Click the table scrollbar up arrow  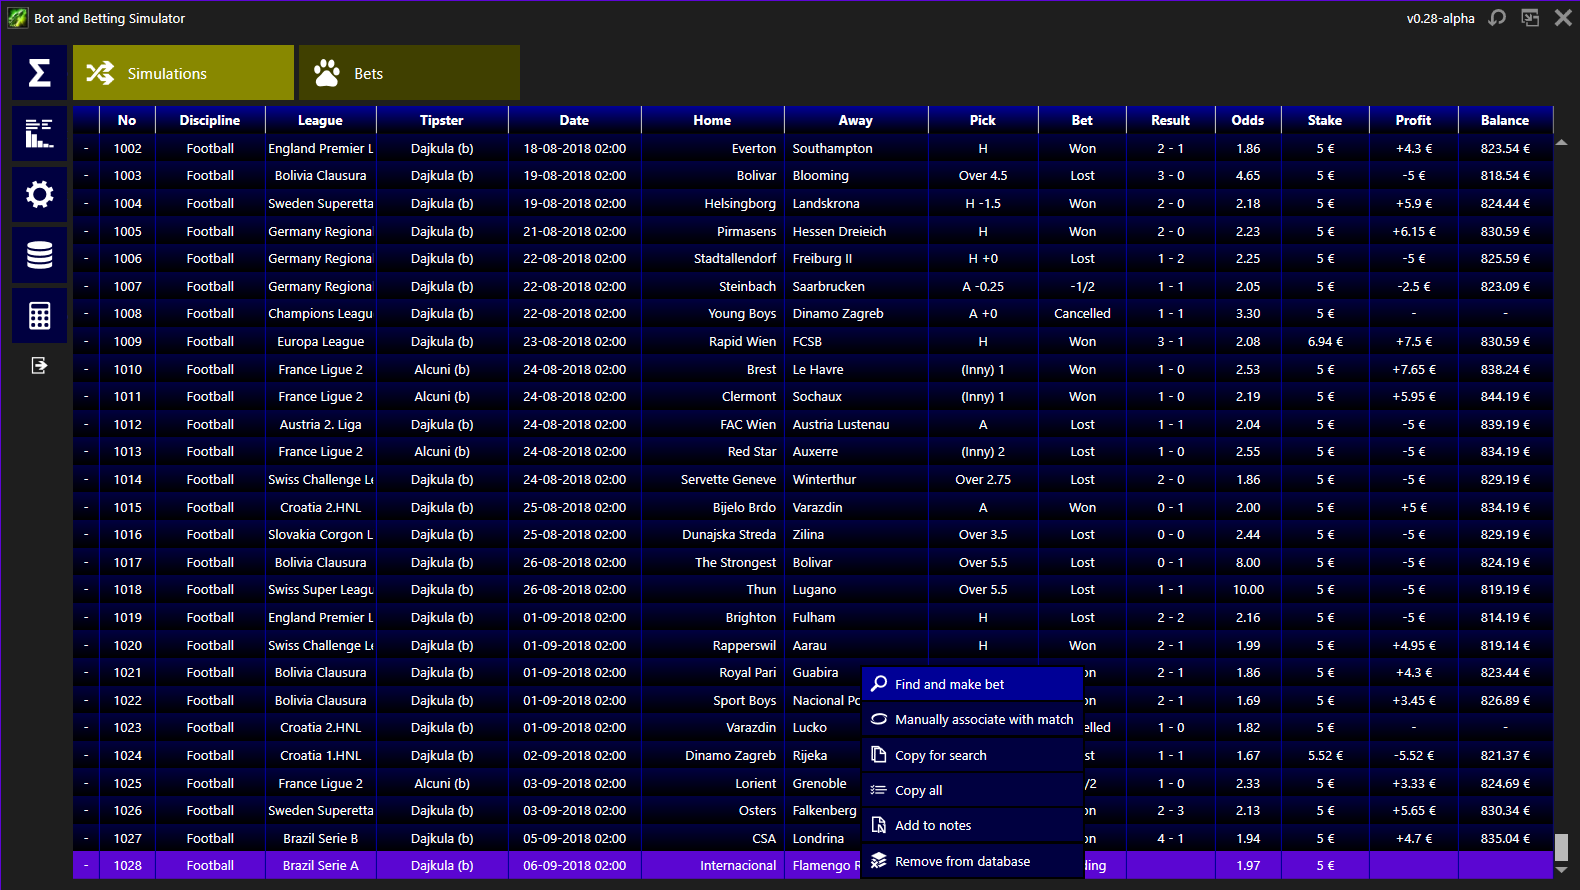tap(1561, 143)
